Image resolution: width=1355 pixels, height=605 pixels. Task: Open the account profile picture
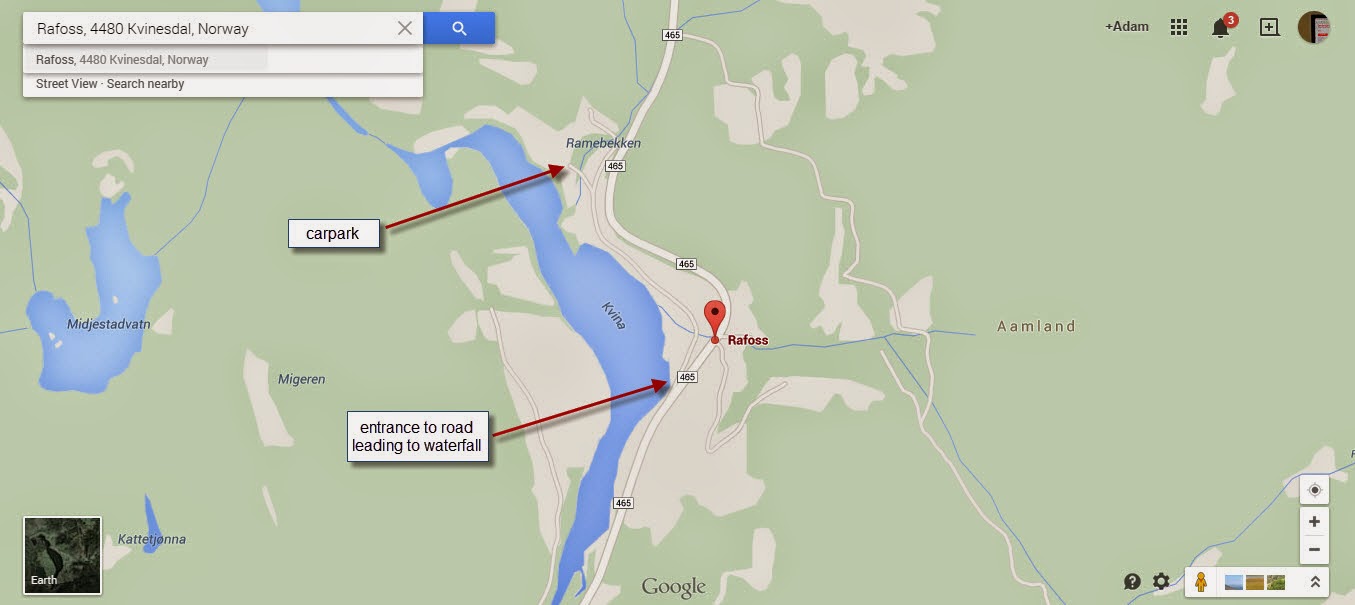coord(1313,27)
